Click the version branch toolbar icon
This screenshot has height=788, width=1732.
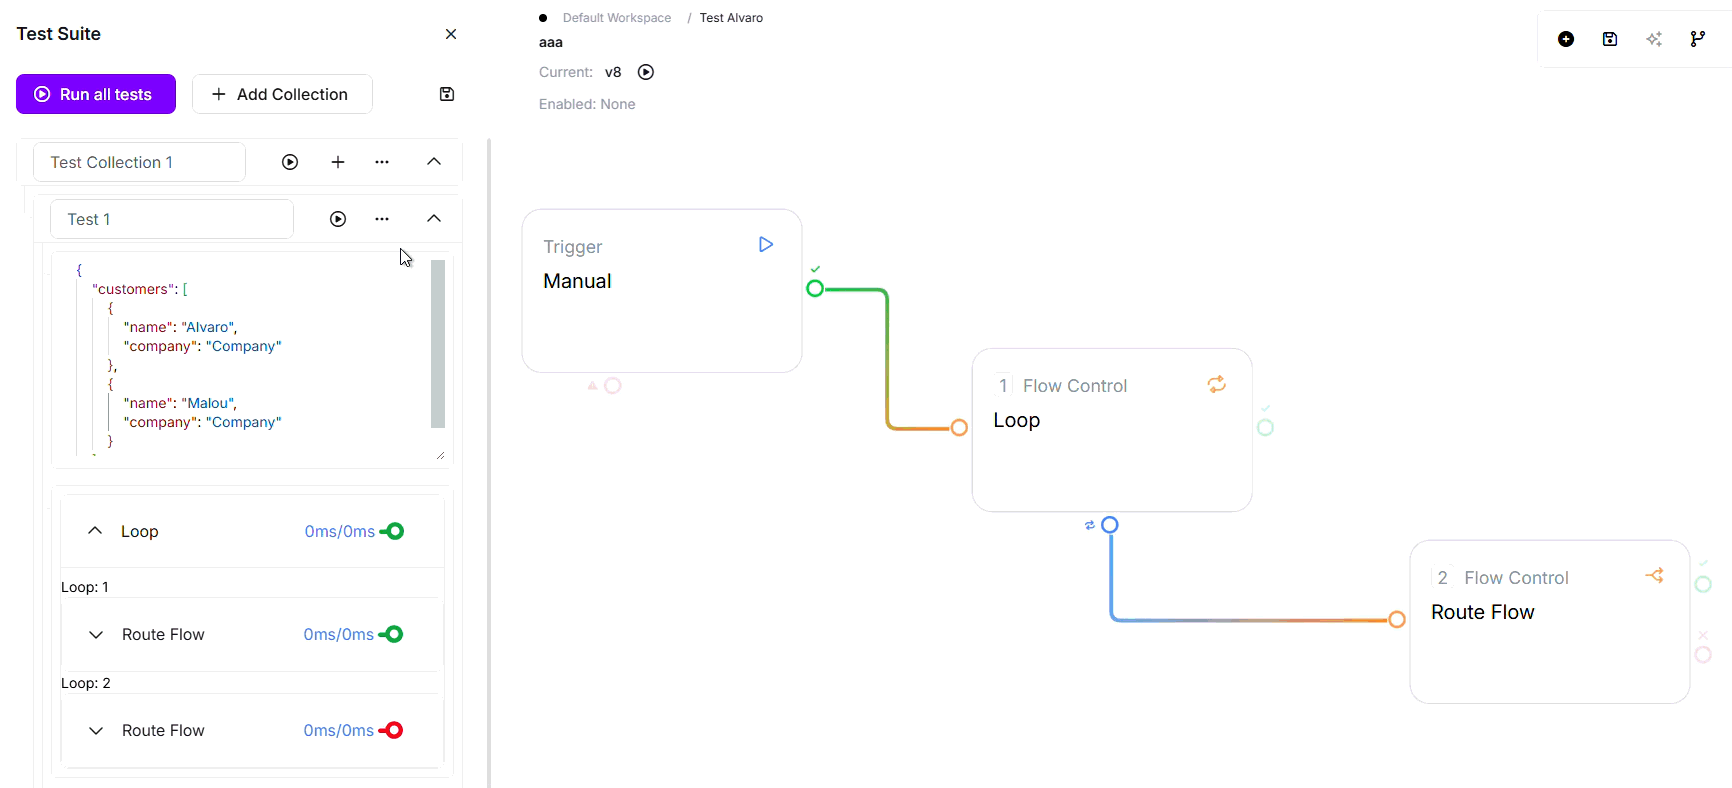[x=1698, y=39]
